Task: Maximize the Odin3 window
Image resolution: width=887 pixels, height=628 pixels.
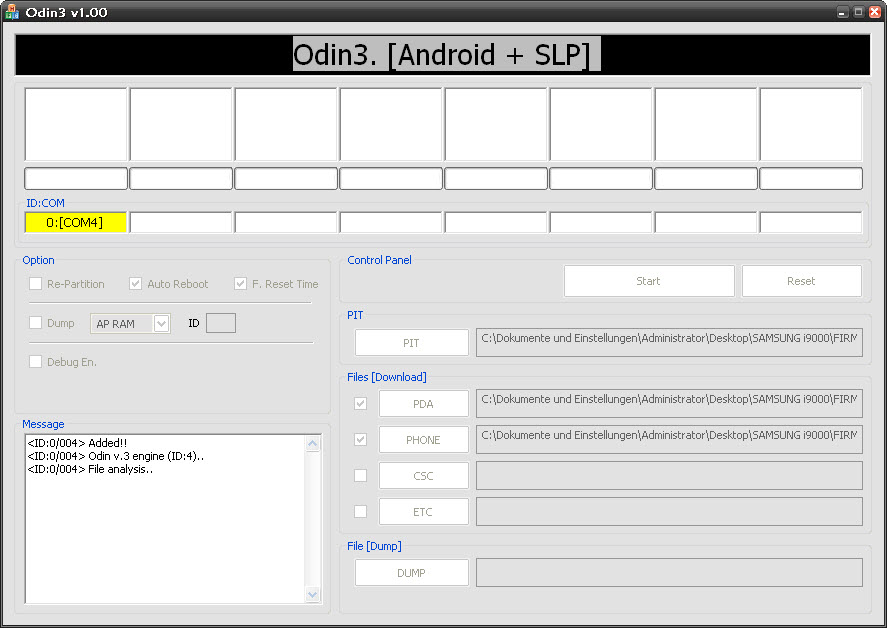Action: [x=859, y=12]
